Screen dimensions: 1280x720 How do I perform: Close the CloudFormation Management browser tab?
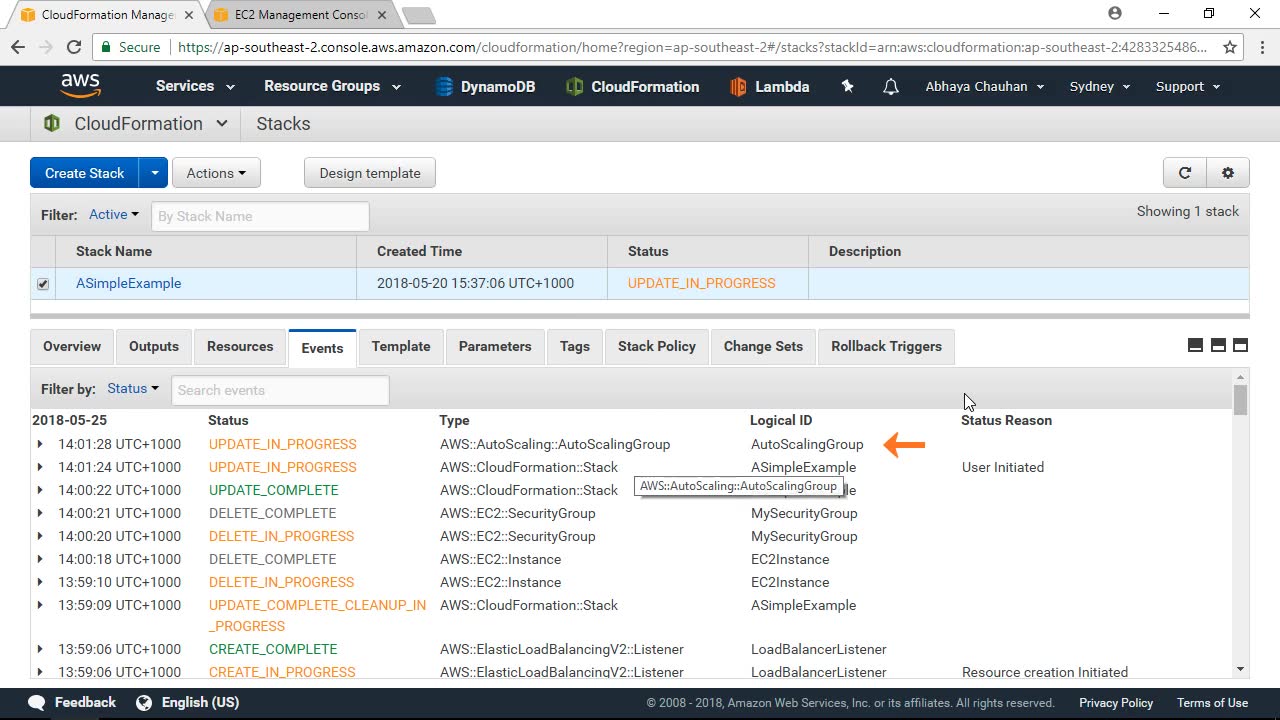click(189, 15)
